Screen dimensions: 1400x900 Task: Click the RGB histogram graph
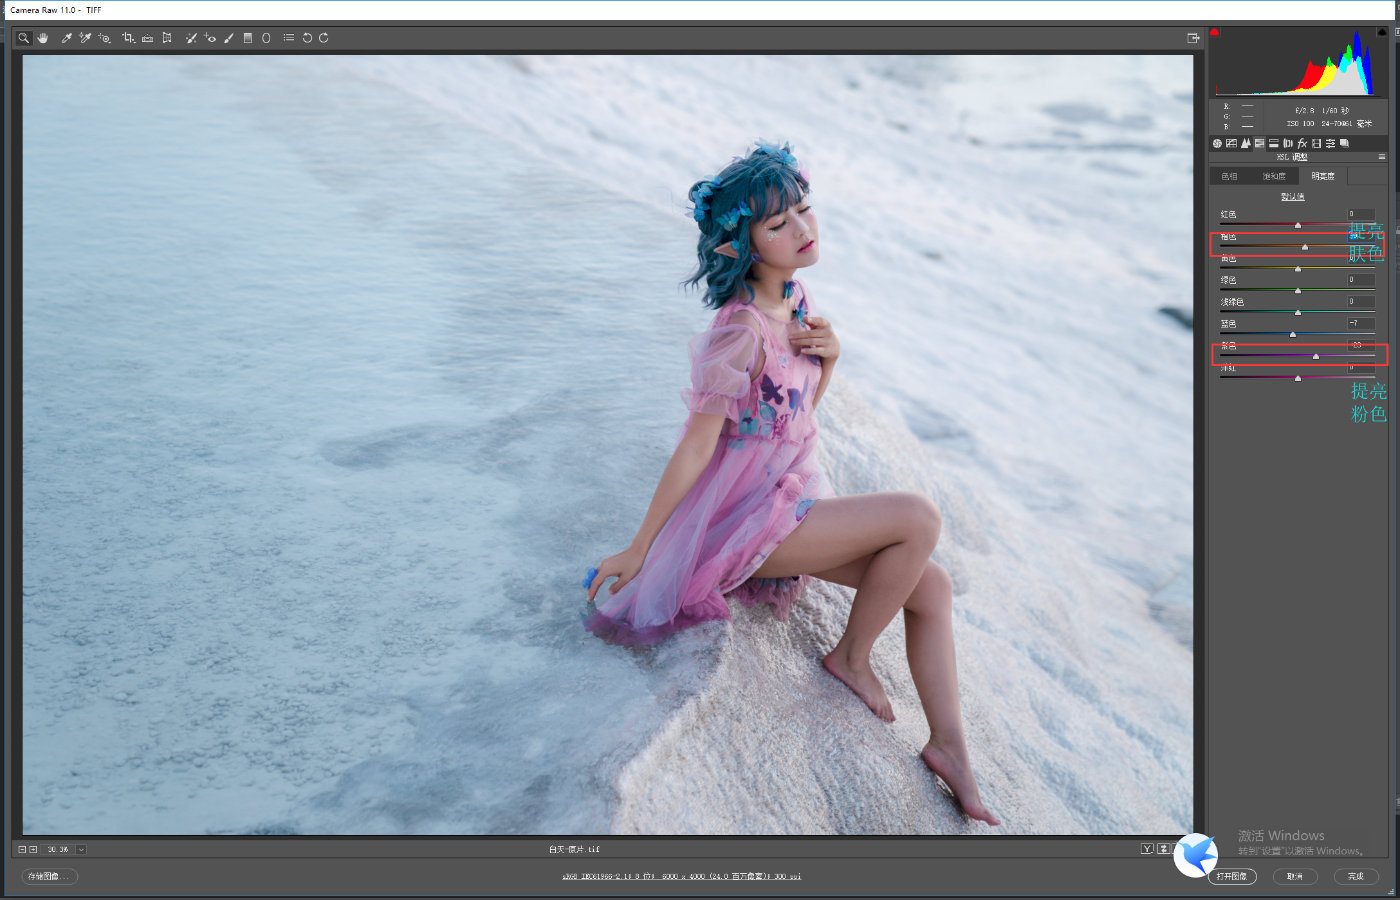click(1299, 63)
